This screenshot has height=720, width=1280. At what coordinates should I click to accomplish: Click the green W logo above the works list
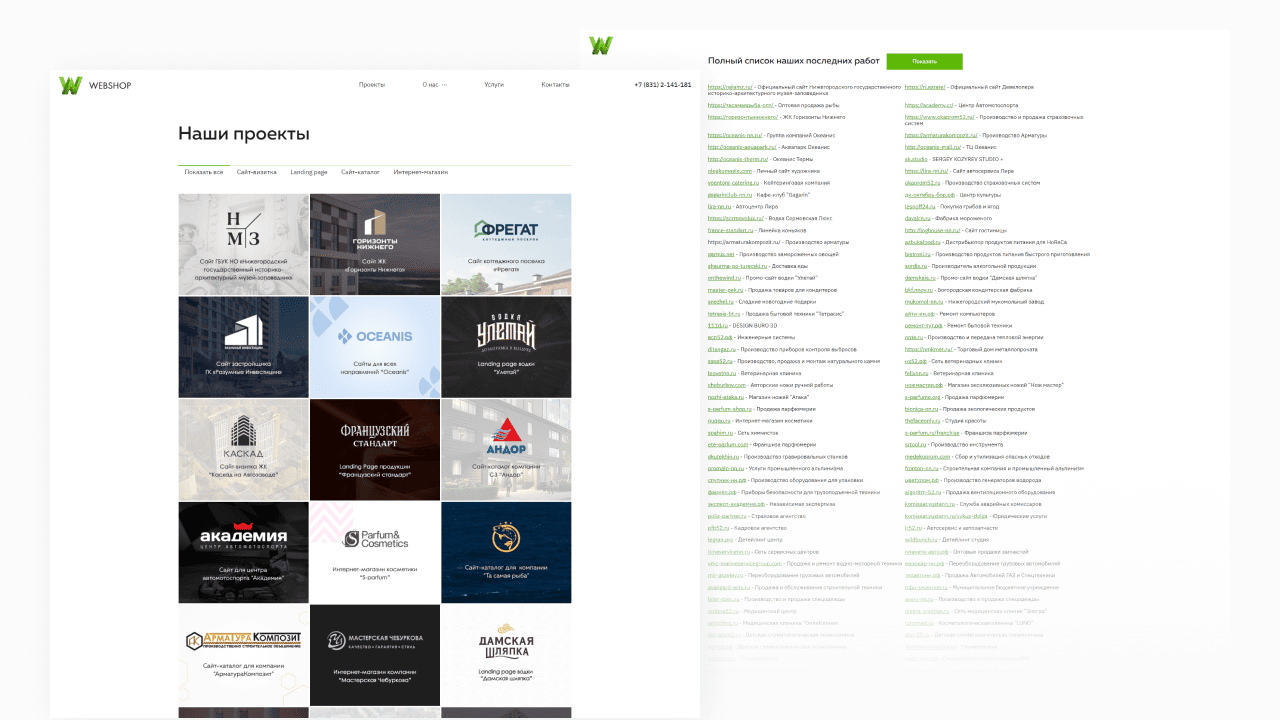coord(601,46)
